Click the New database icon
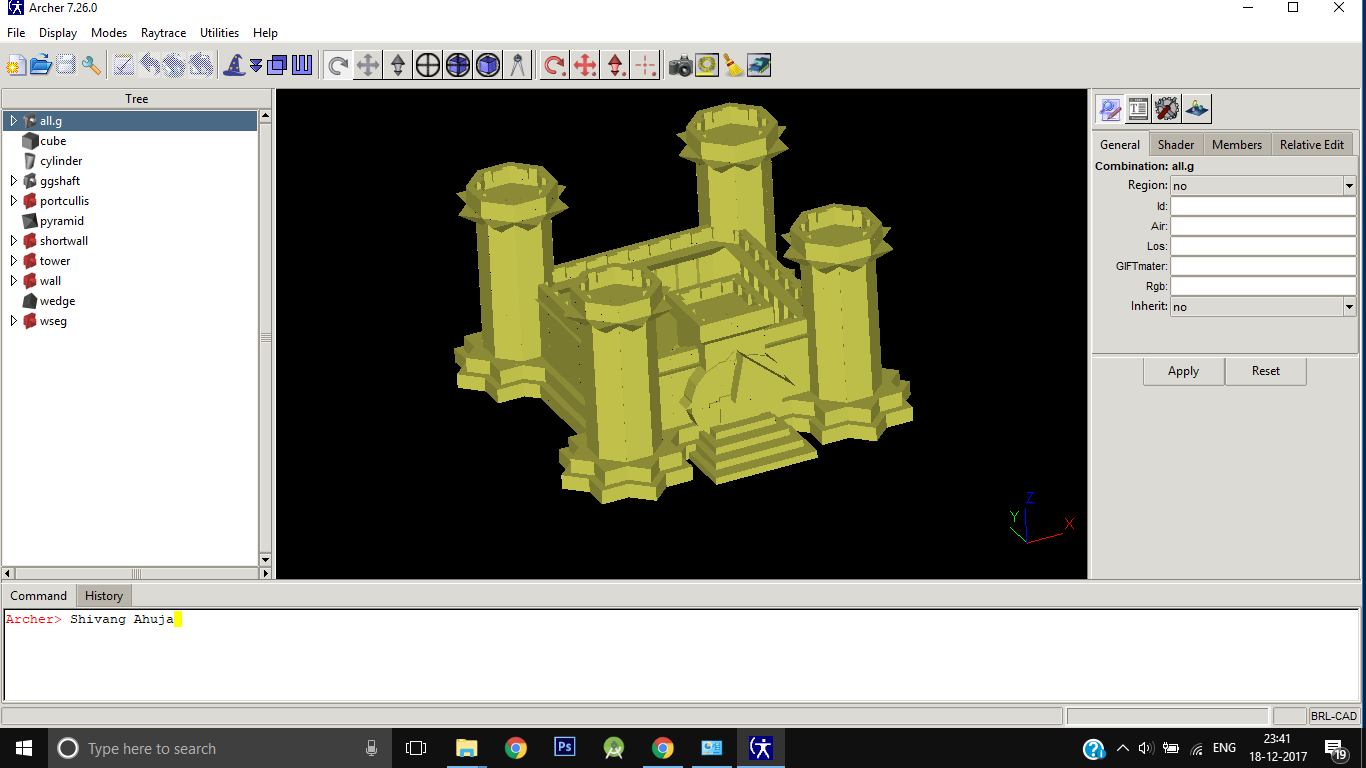The height and width of the screenshot is (768, 1366). (15, 66)
